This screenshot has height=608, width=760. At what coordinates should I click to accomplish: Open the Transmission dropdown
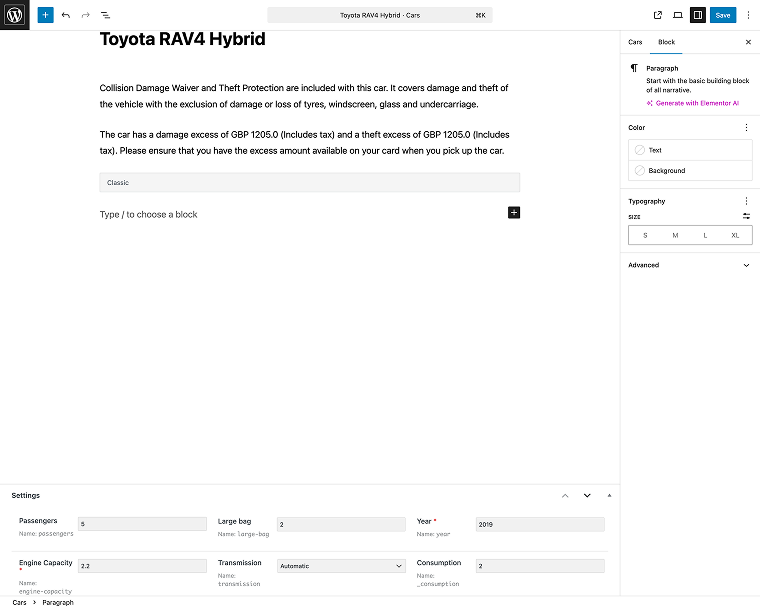341,566
